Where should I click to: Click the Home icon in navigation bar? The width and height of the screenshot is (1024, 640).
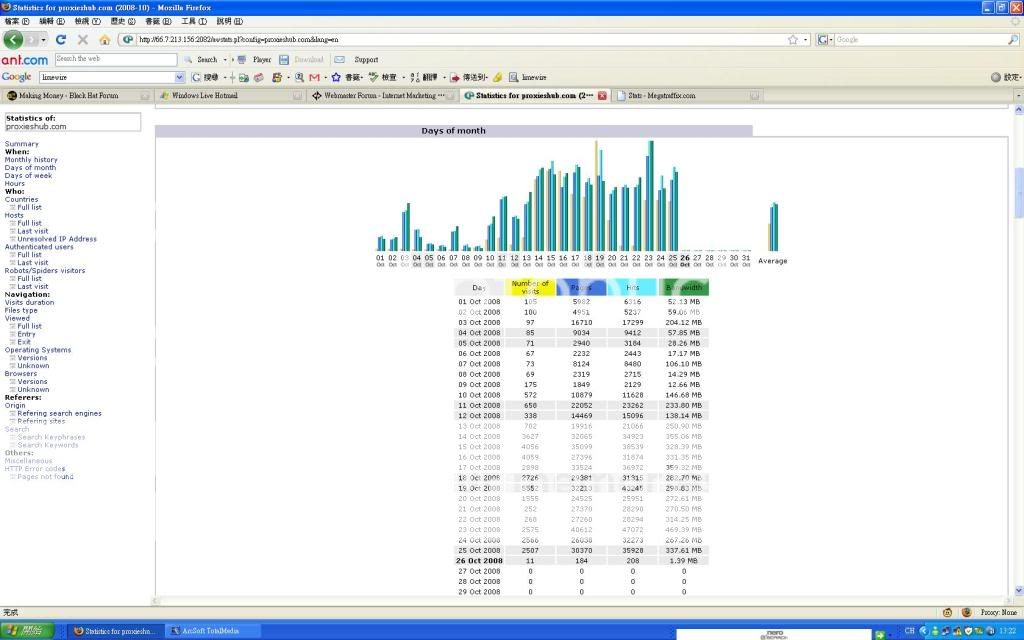105,40
